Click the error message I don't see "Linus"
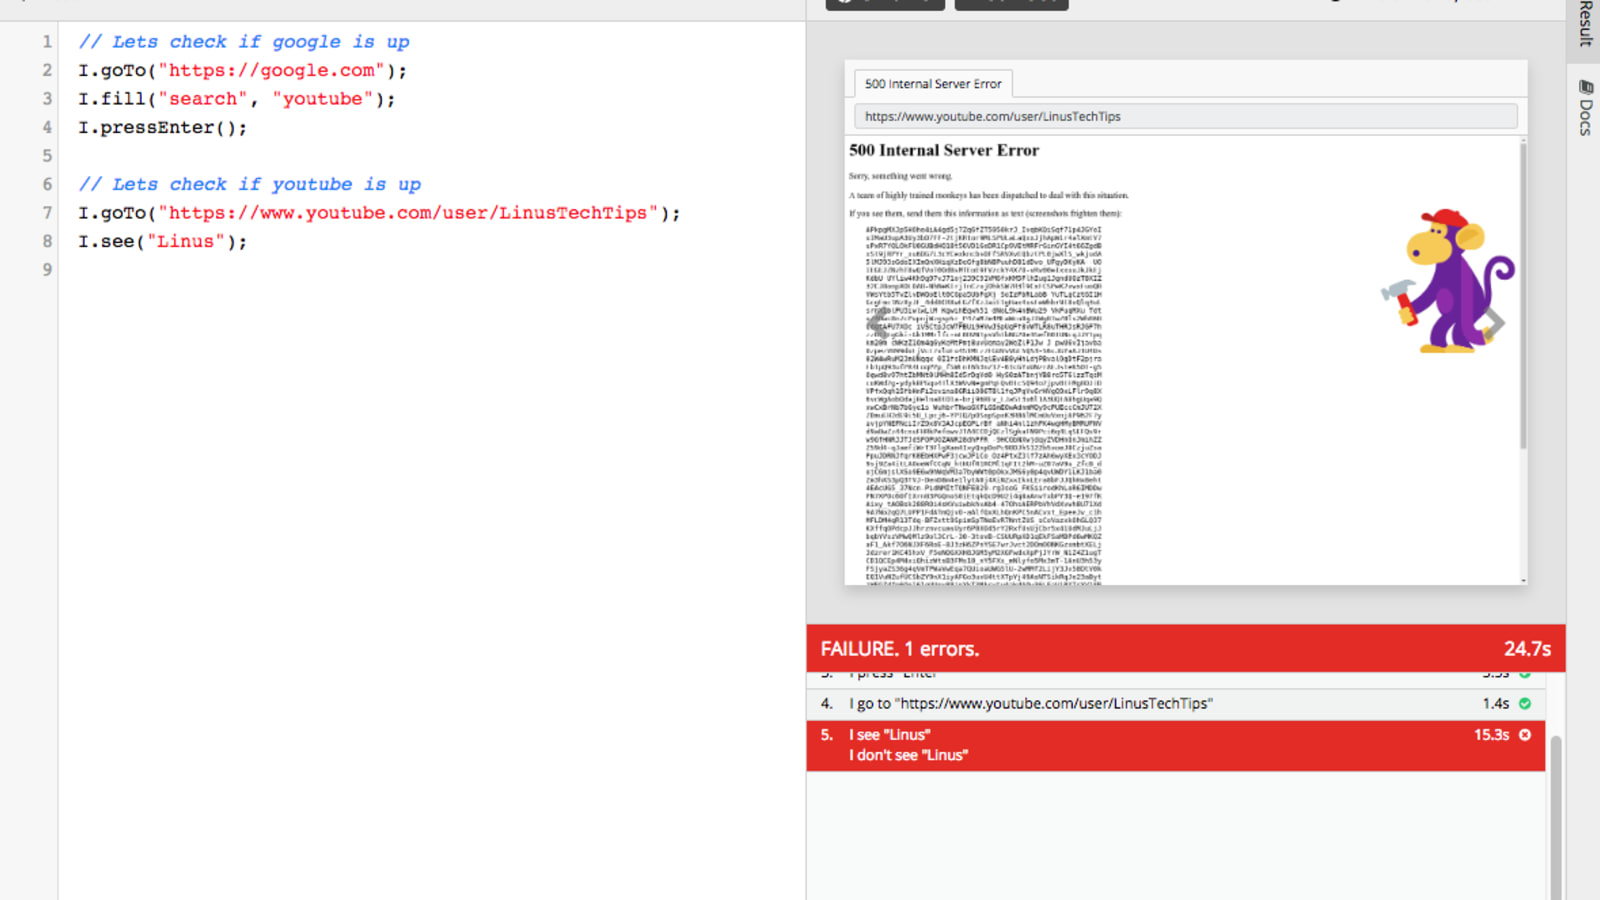 pyautogui.click(x=908, y=756)
